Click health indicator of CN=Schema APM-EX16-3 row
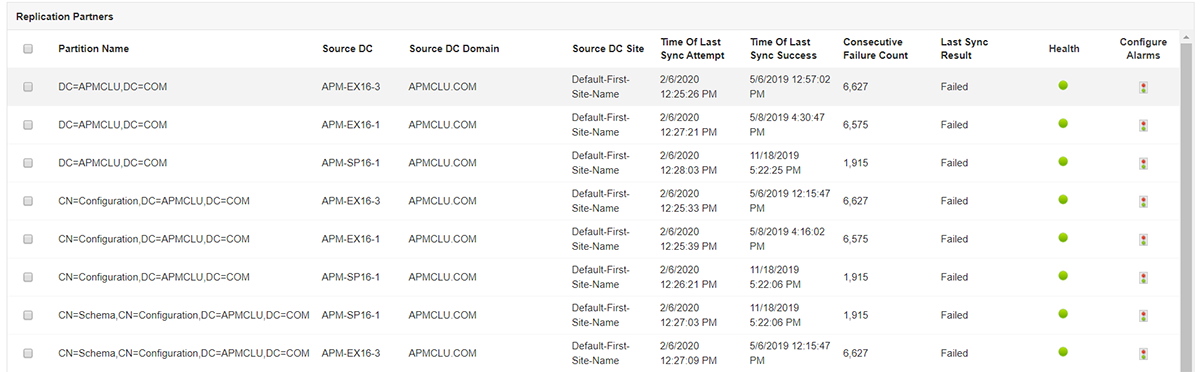Image resolution: width=1200 pixels, height=372 pixels. 1063,351
